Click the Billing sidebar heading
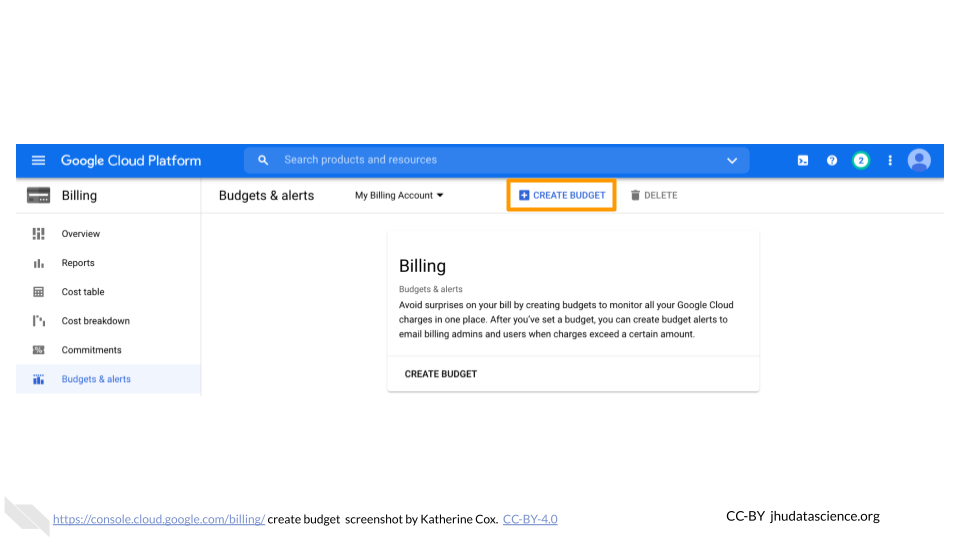The height and width of the screenshot is (540, 960). (x=80, y=195)
